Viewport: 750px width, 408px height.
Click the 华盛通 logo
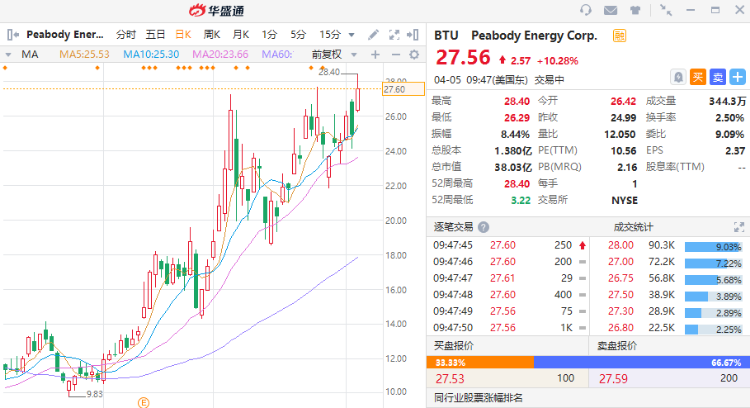[x=217, y=10]
